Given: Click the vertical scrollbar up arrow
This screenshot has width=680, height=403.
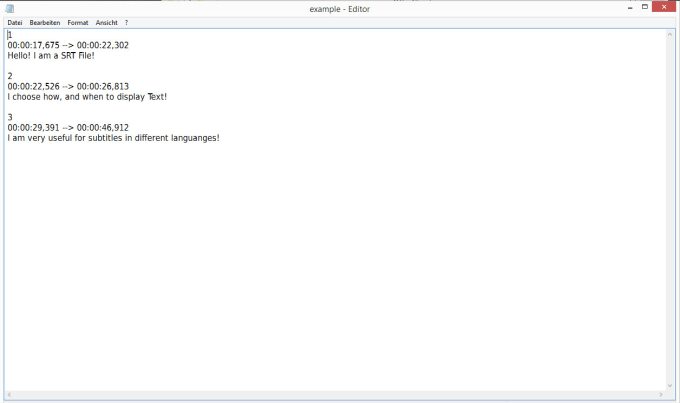Looking at the screenshot, I should pos(670,34).
